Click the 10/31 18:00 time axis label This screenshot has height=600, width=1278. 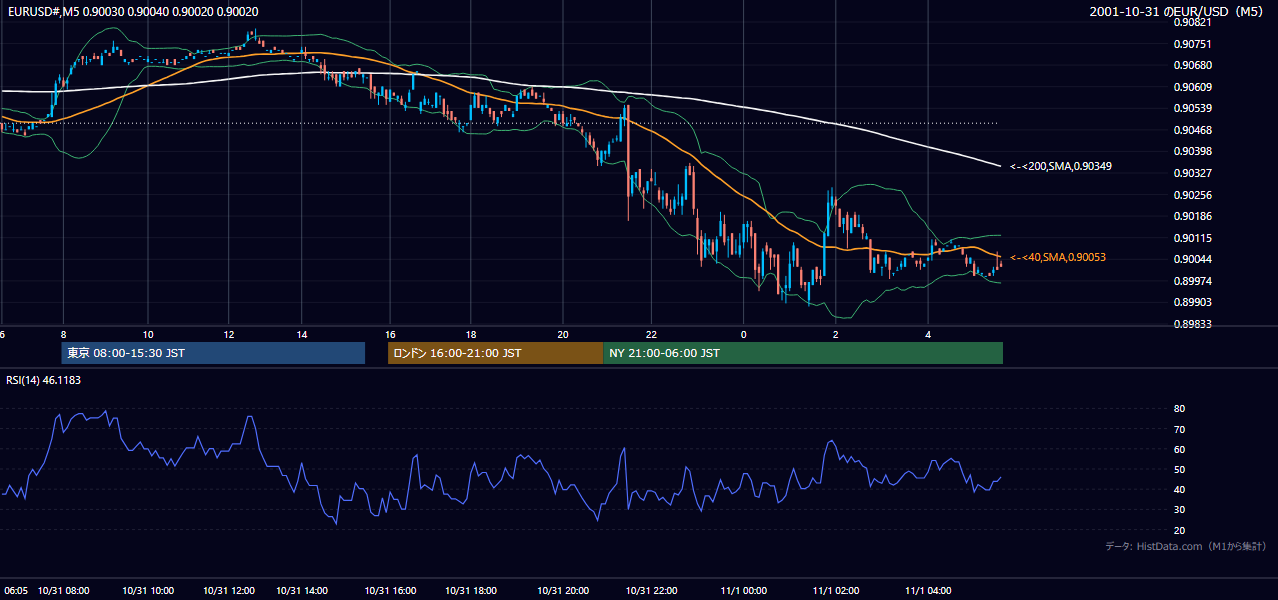(471, 591)
